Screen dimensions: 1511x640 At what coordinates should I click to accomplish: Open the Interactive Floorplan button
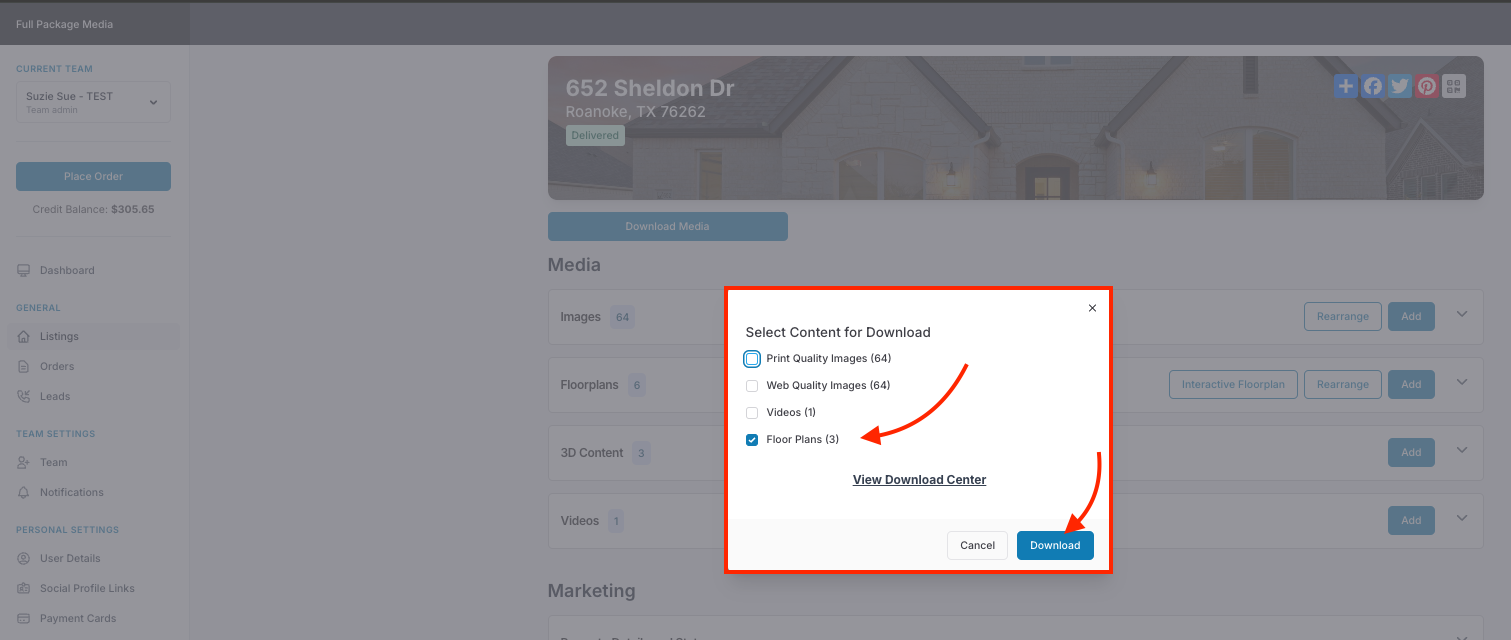tap(1233, 385)
